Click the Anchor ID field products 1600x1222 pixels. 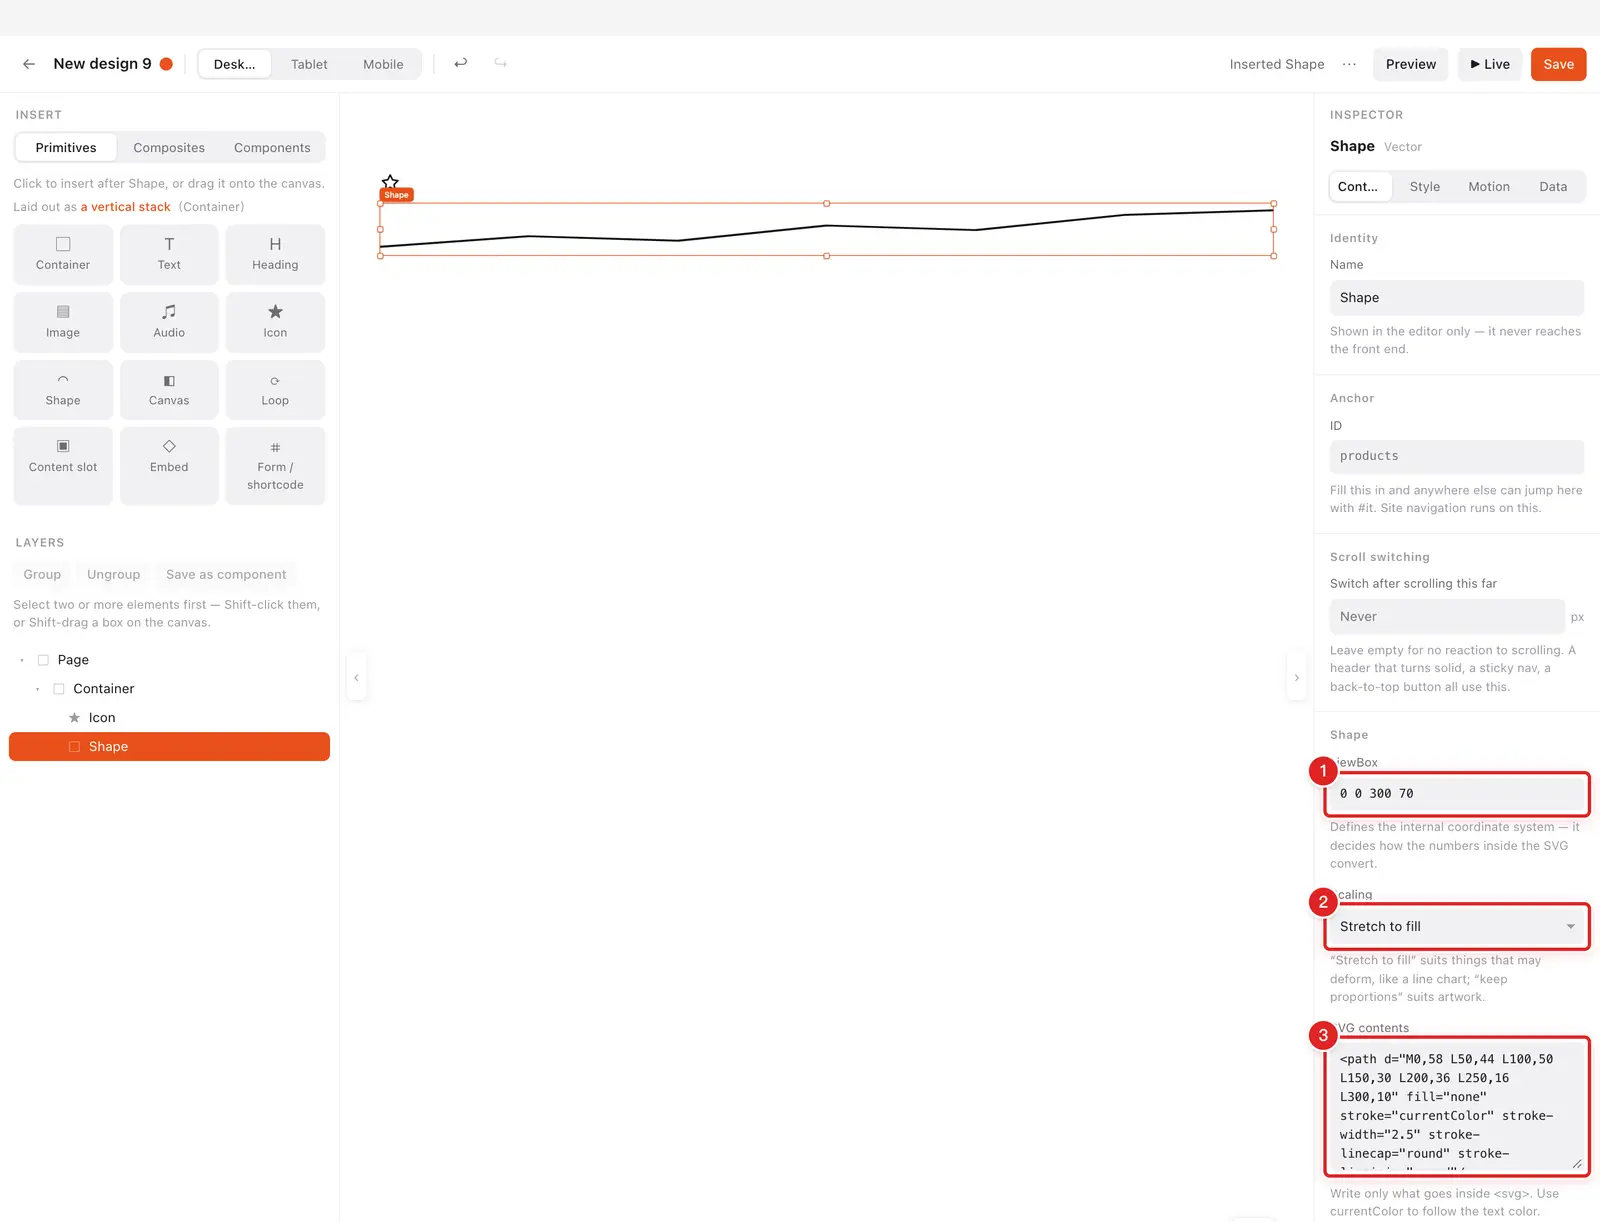(x=1457, y=456)
